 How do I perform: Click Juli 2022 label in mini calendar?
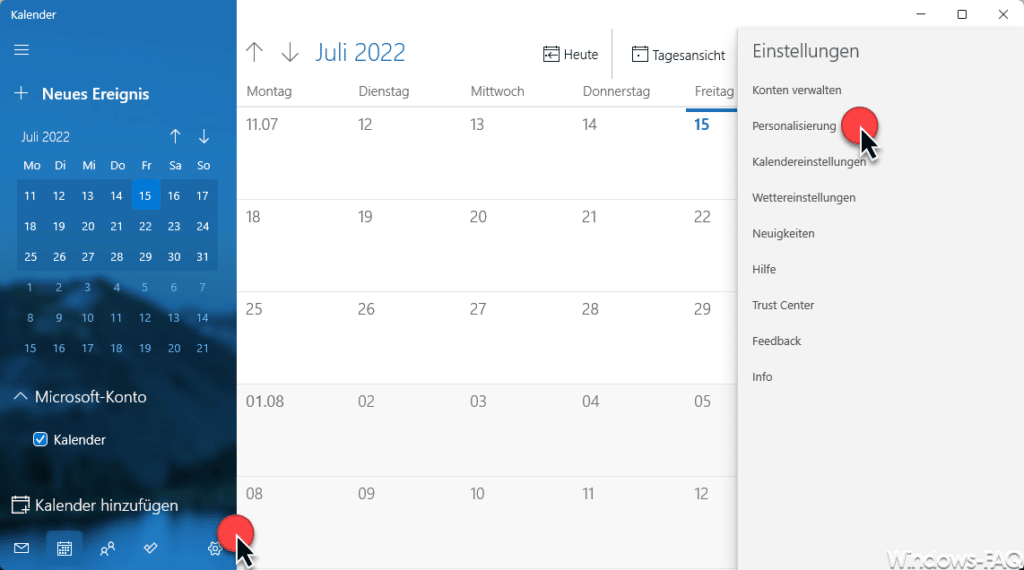[x=45, y=137]
